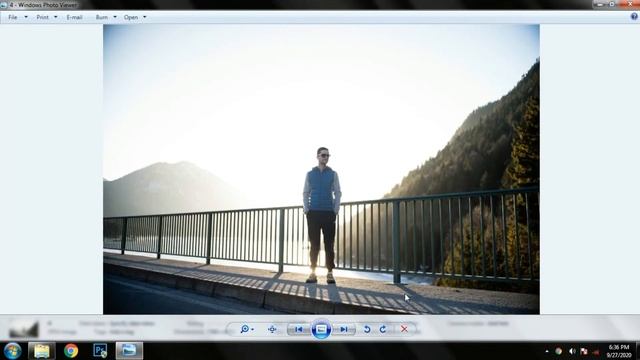Switch to Photoshop in taskbar
The width and height of the screenshot is (640, 360).
[x=100, y=351]
